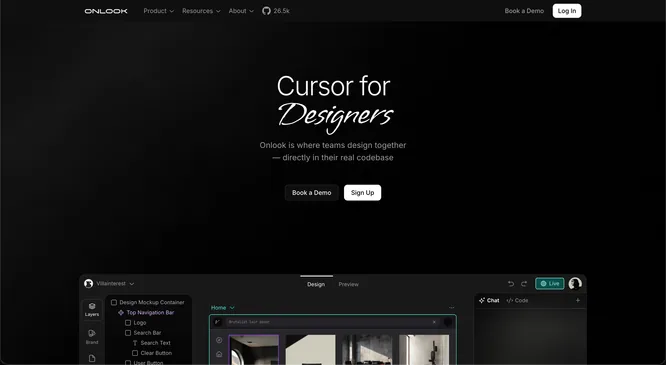Image resolution: width=666 pixels, height=365 pixels.
Task: Click the Sign Up button
Action: click(362, 192)
